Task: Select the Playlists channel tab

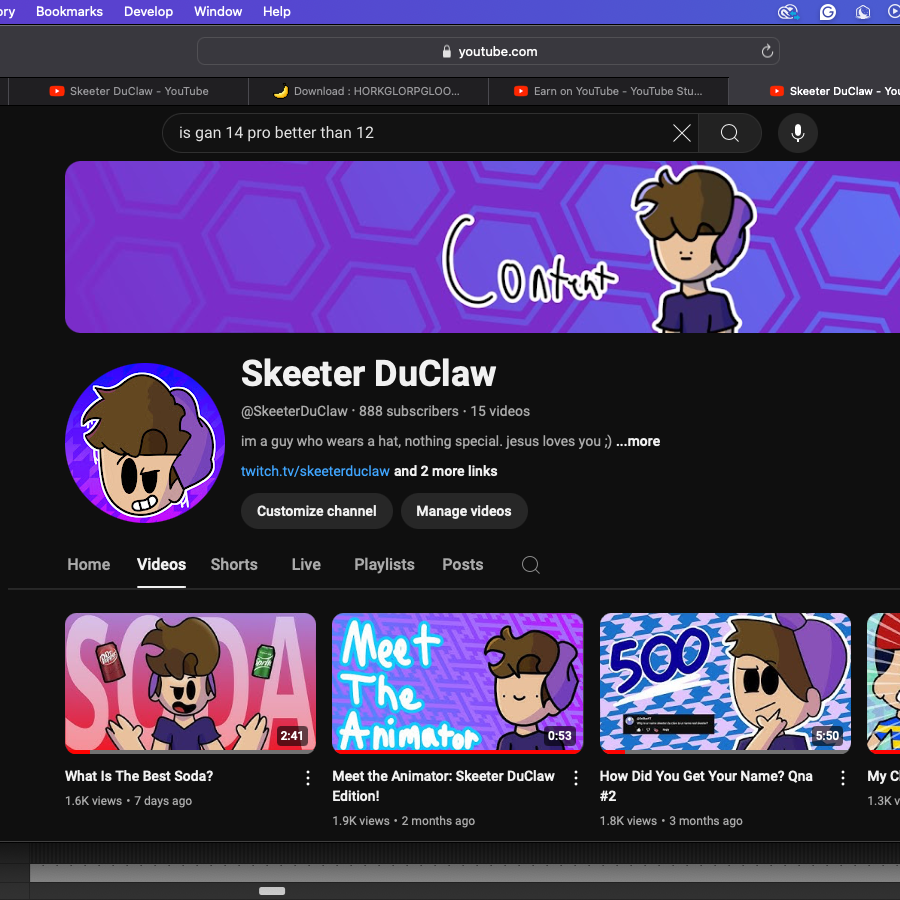Action: [384, 565]
